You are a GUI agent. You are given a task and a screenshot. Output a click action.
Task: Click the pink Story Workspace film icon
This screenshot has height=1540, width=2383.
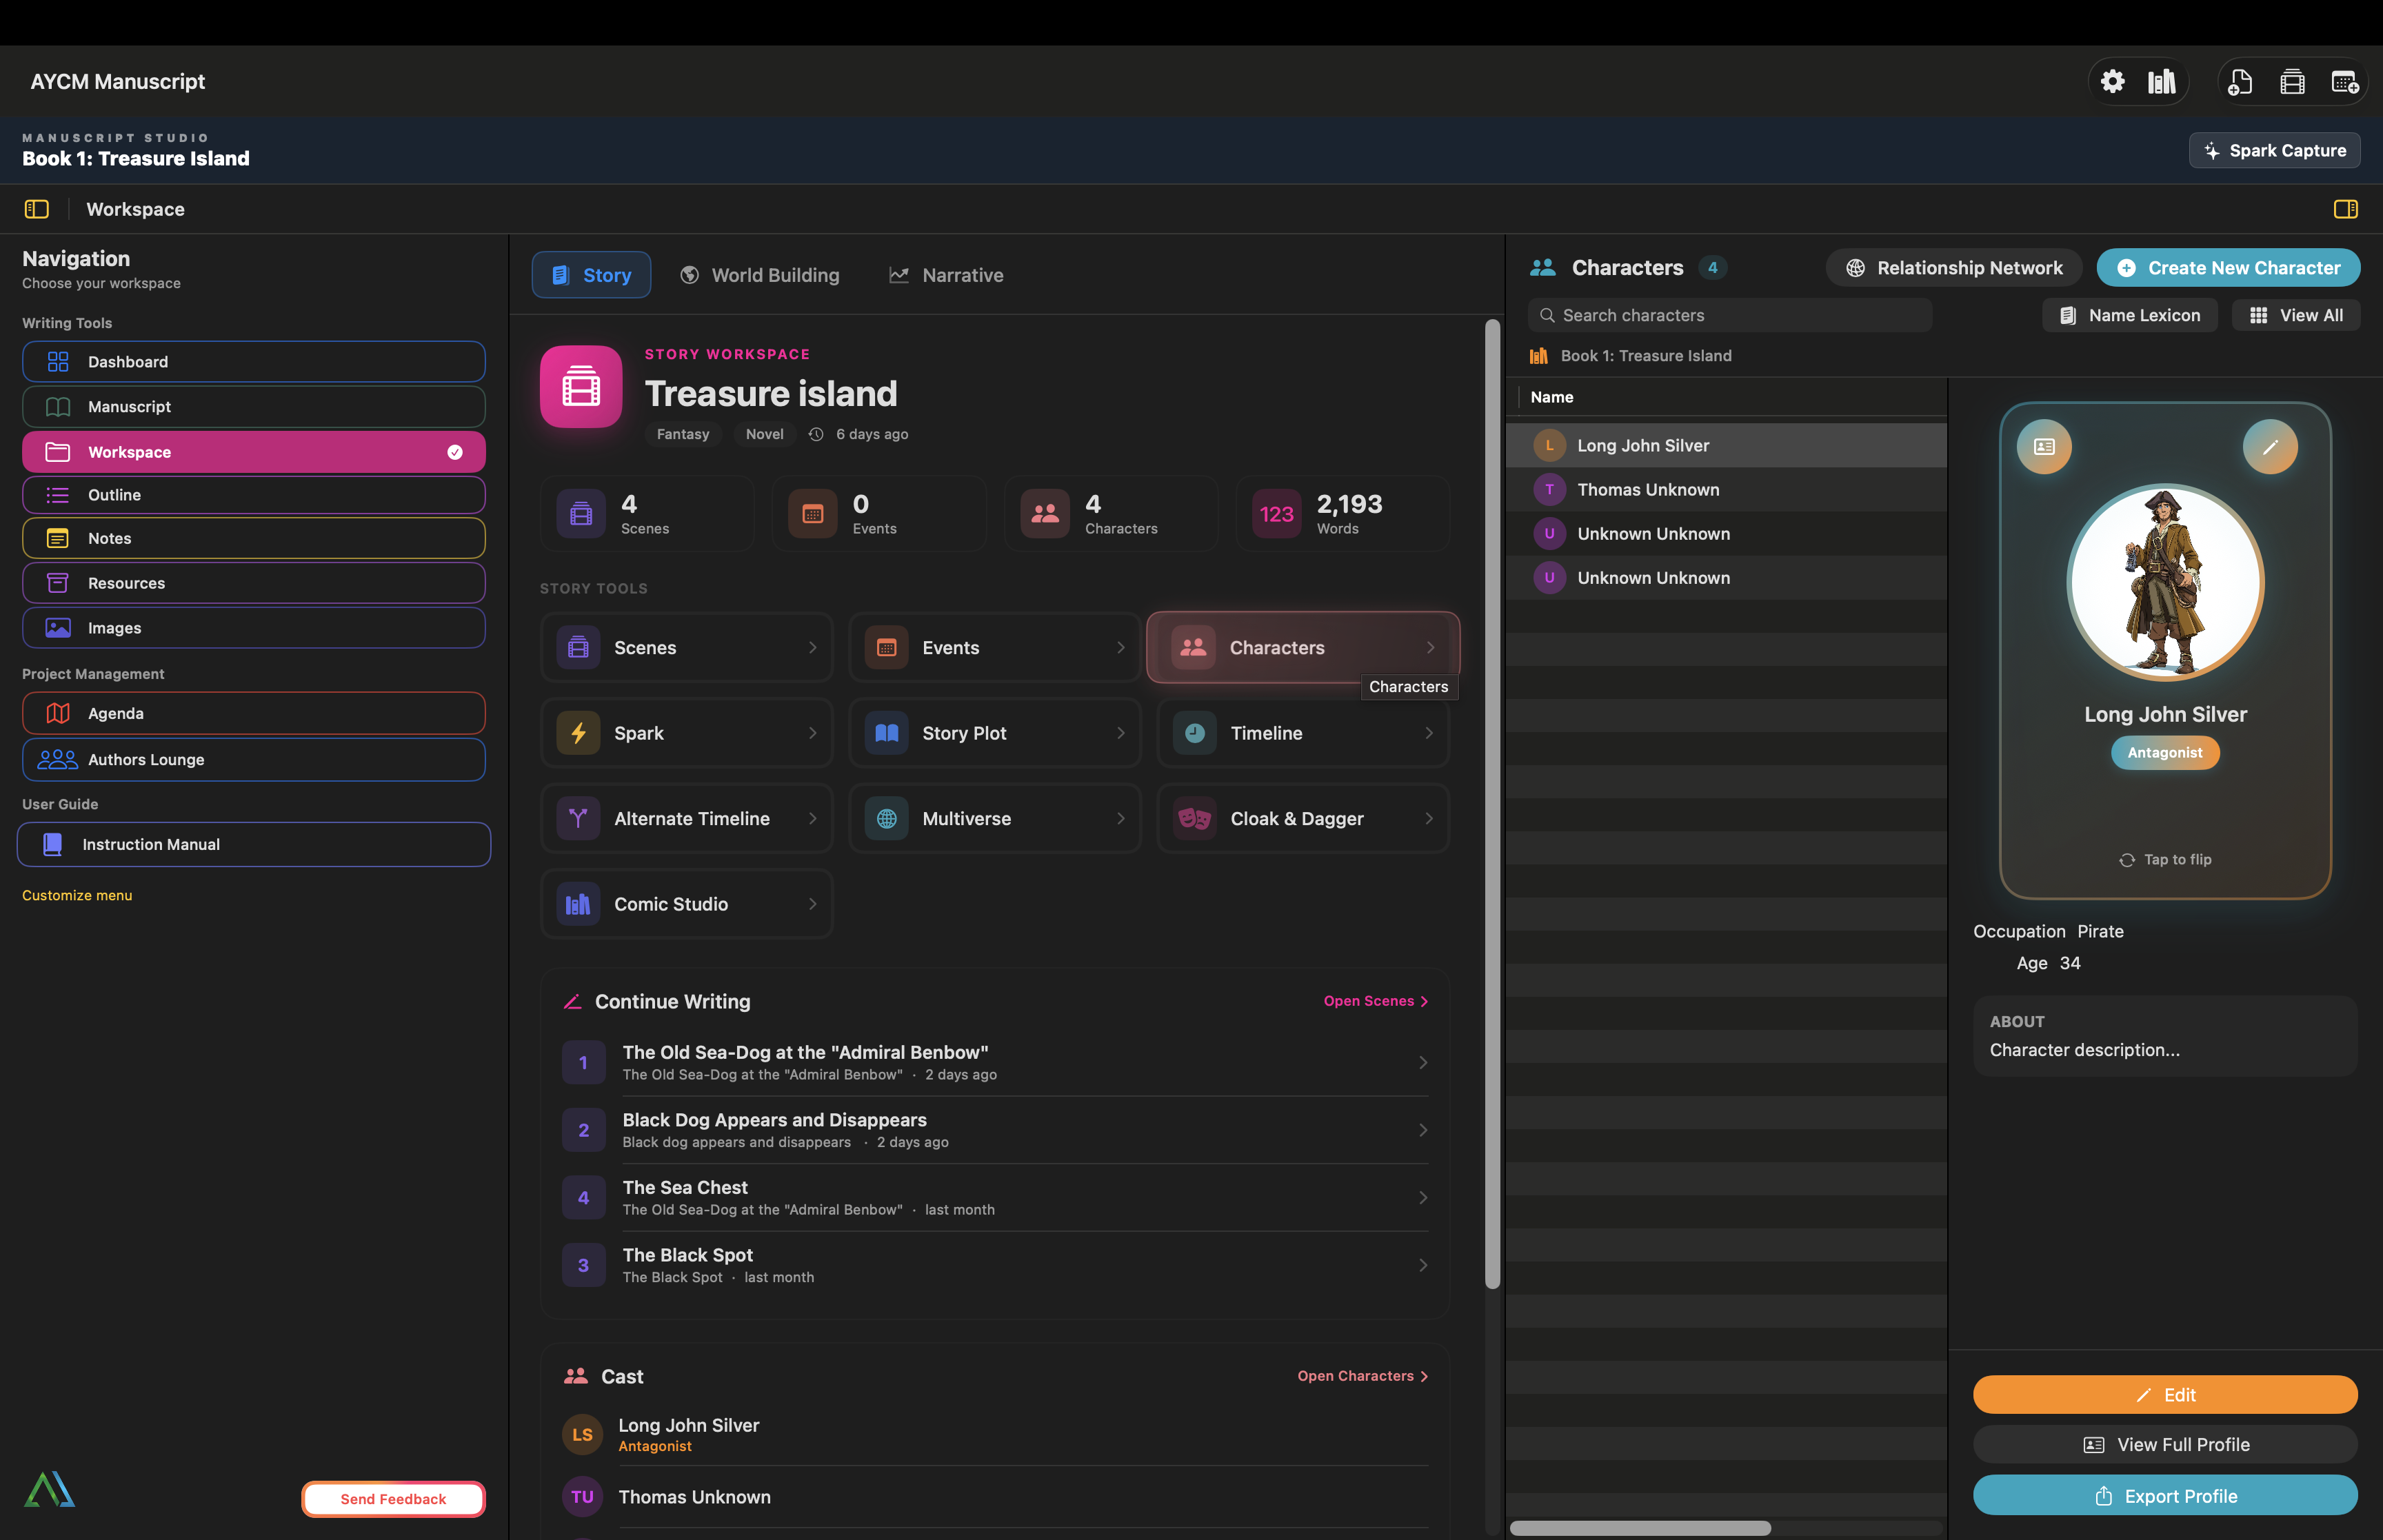coord(581,387)
